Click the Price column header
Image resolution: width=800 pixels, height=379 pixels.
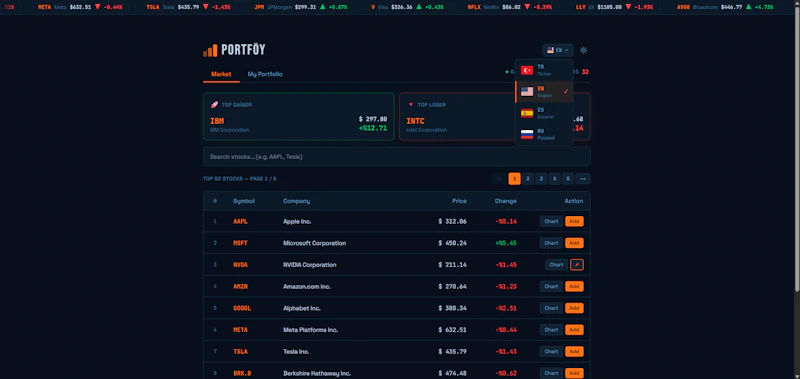459,201
